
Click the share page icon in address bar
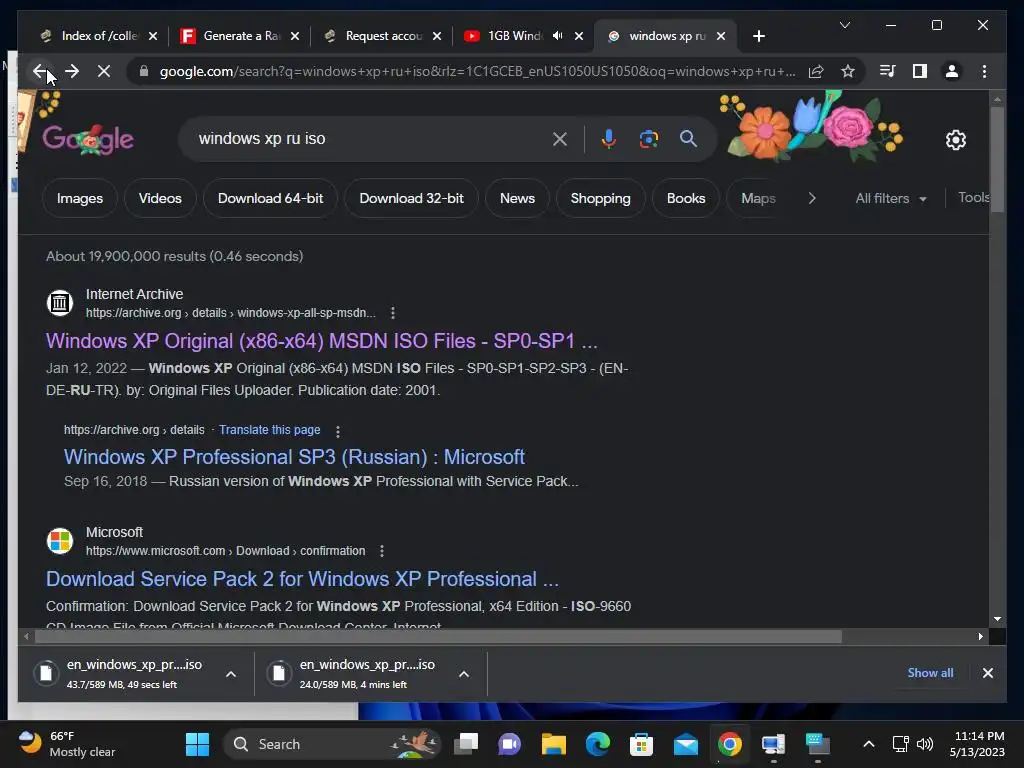pos(816,71)
